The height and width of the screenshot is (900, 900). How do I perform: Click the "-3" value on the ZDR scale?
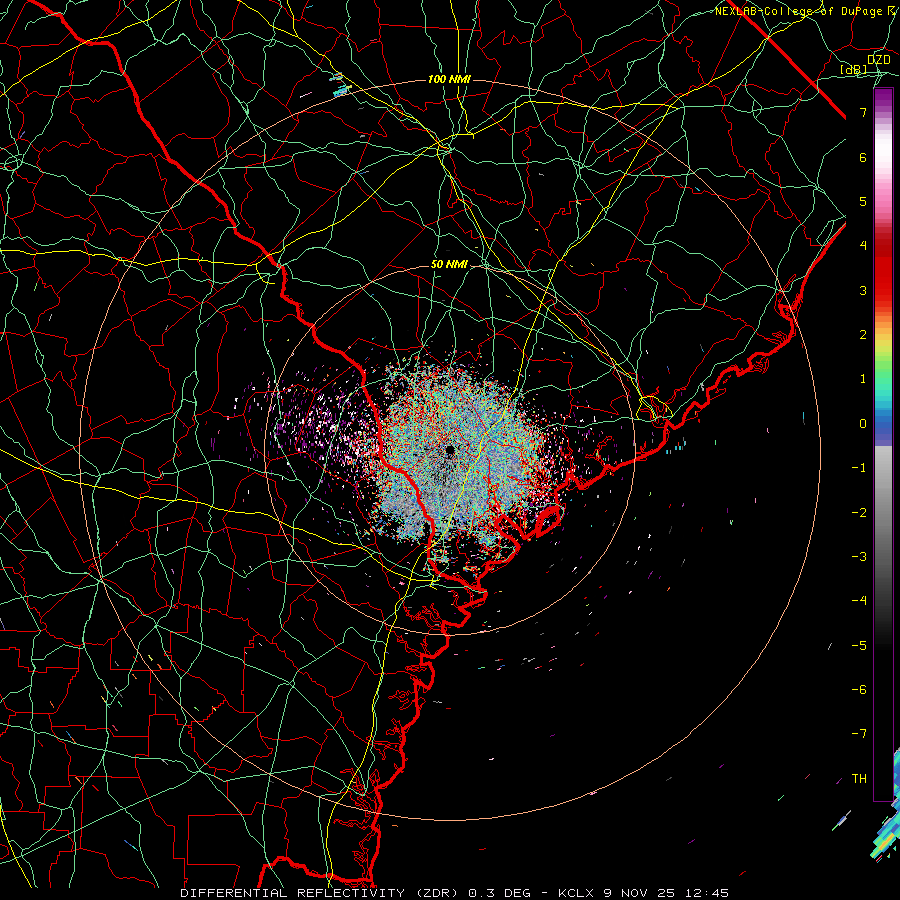pos(859,557)
